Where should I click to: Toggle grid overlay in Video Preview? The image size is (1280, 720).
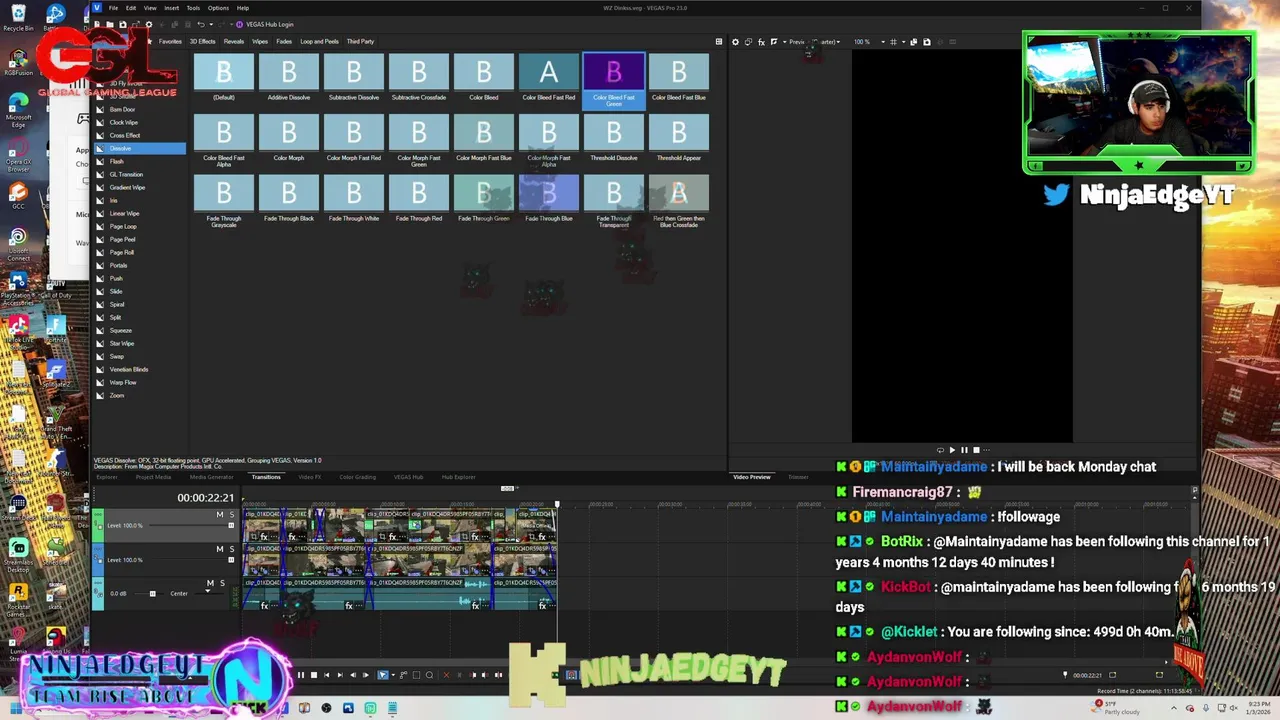click(894, 42)
